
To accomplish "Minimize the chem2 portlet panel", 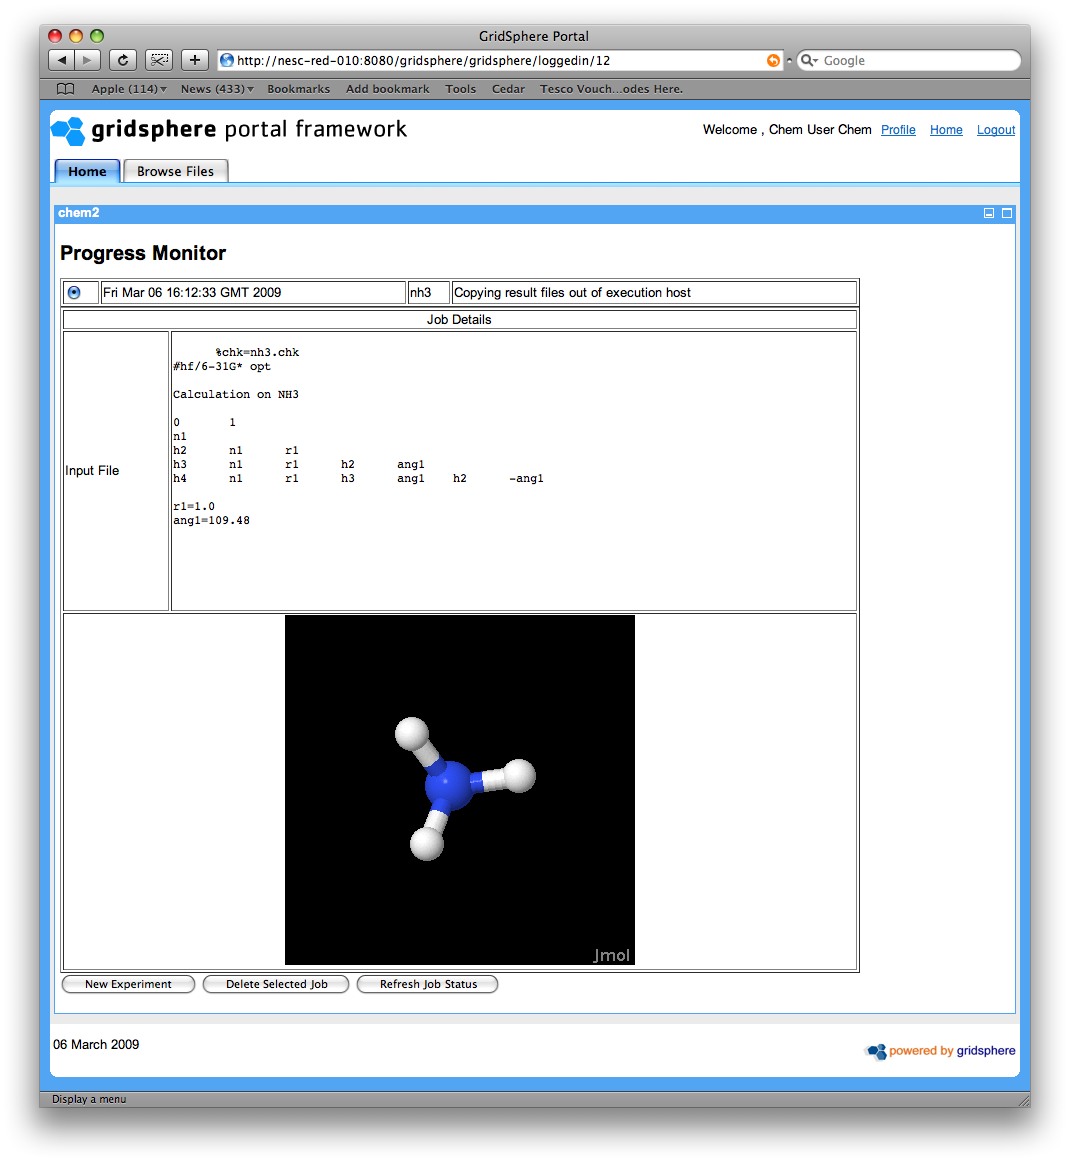I will pos(989,213).
